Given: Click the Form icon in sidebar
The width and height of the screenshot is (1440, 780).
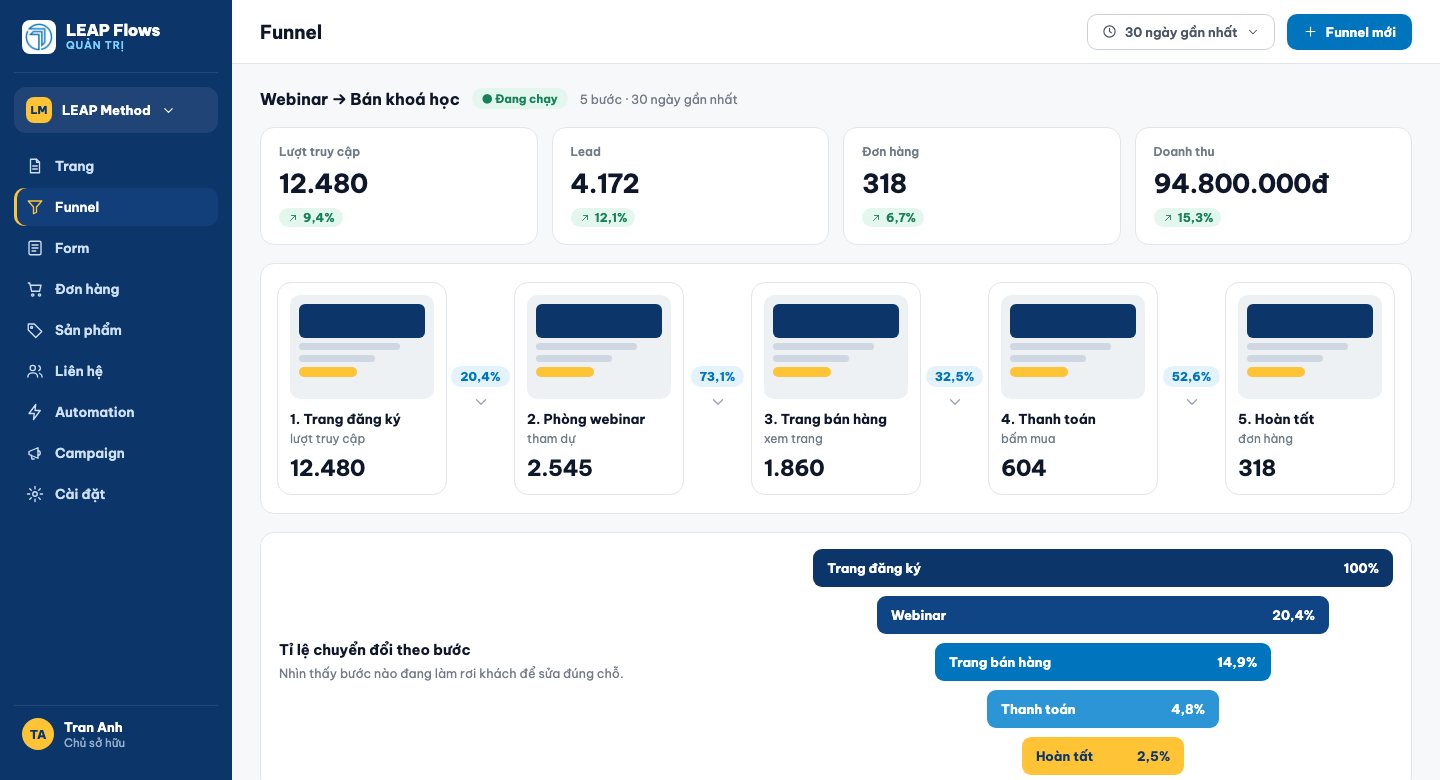Looking at the screenshot, I should [x=35, y=248].
